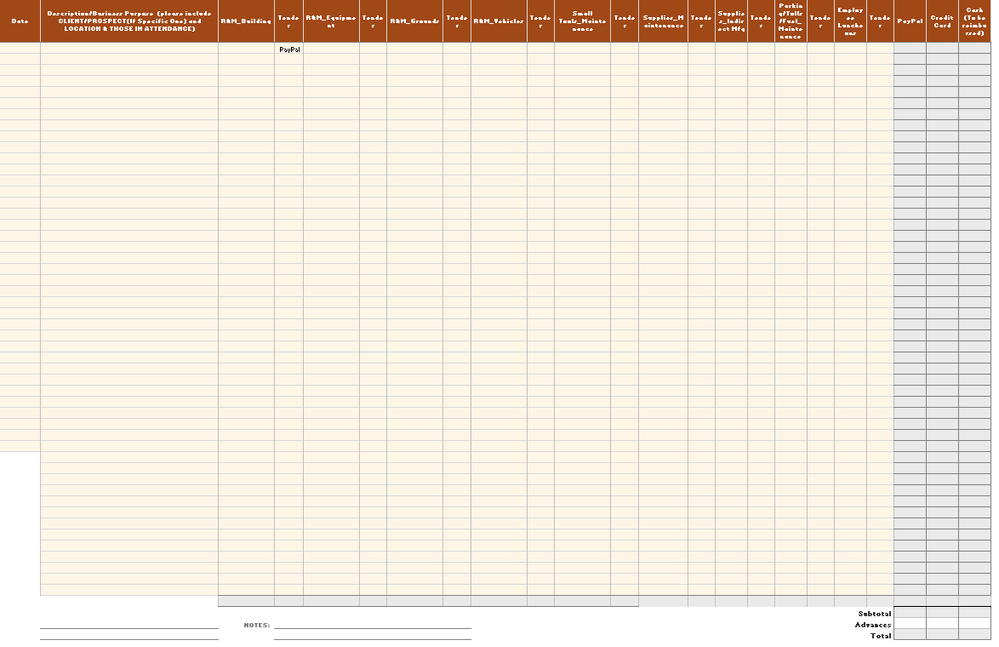
Task: Select the first-row Date cell
Action: 20,48
